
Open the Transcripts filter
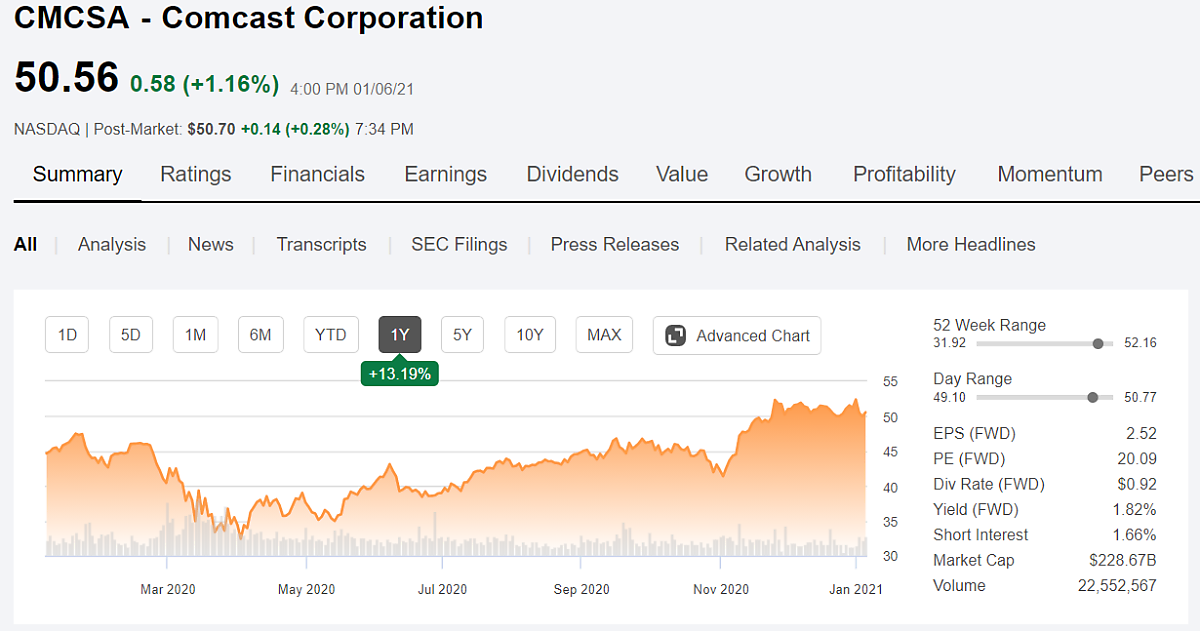(321, 244)
